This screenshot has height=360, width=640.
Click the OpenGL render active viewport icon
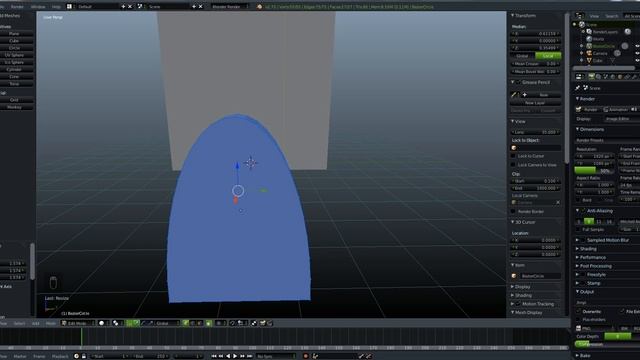(x=262, y=323)
